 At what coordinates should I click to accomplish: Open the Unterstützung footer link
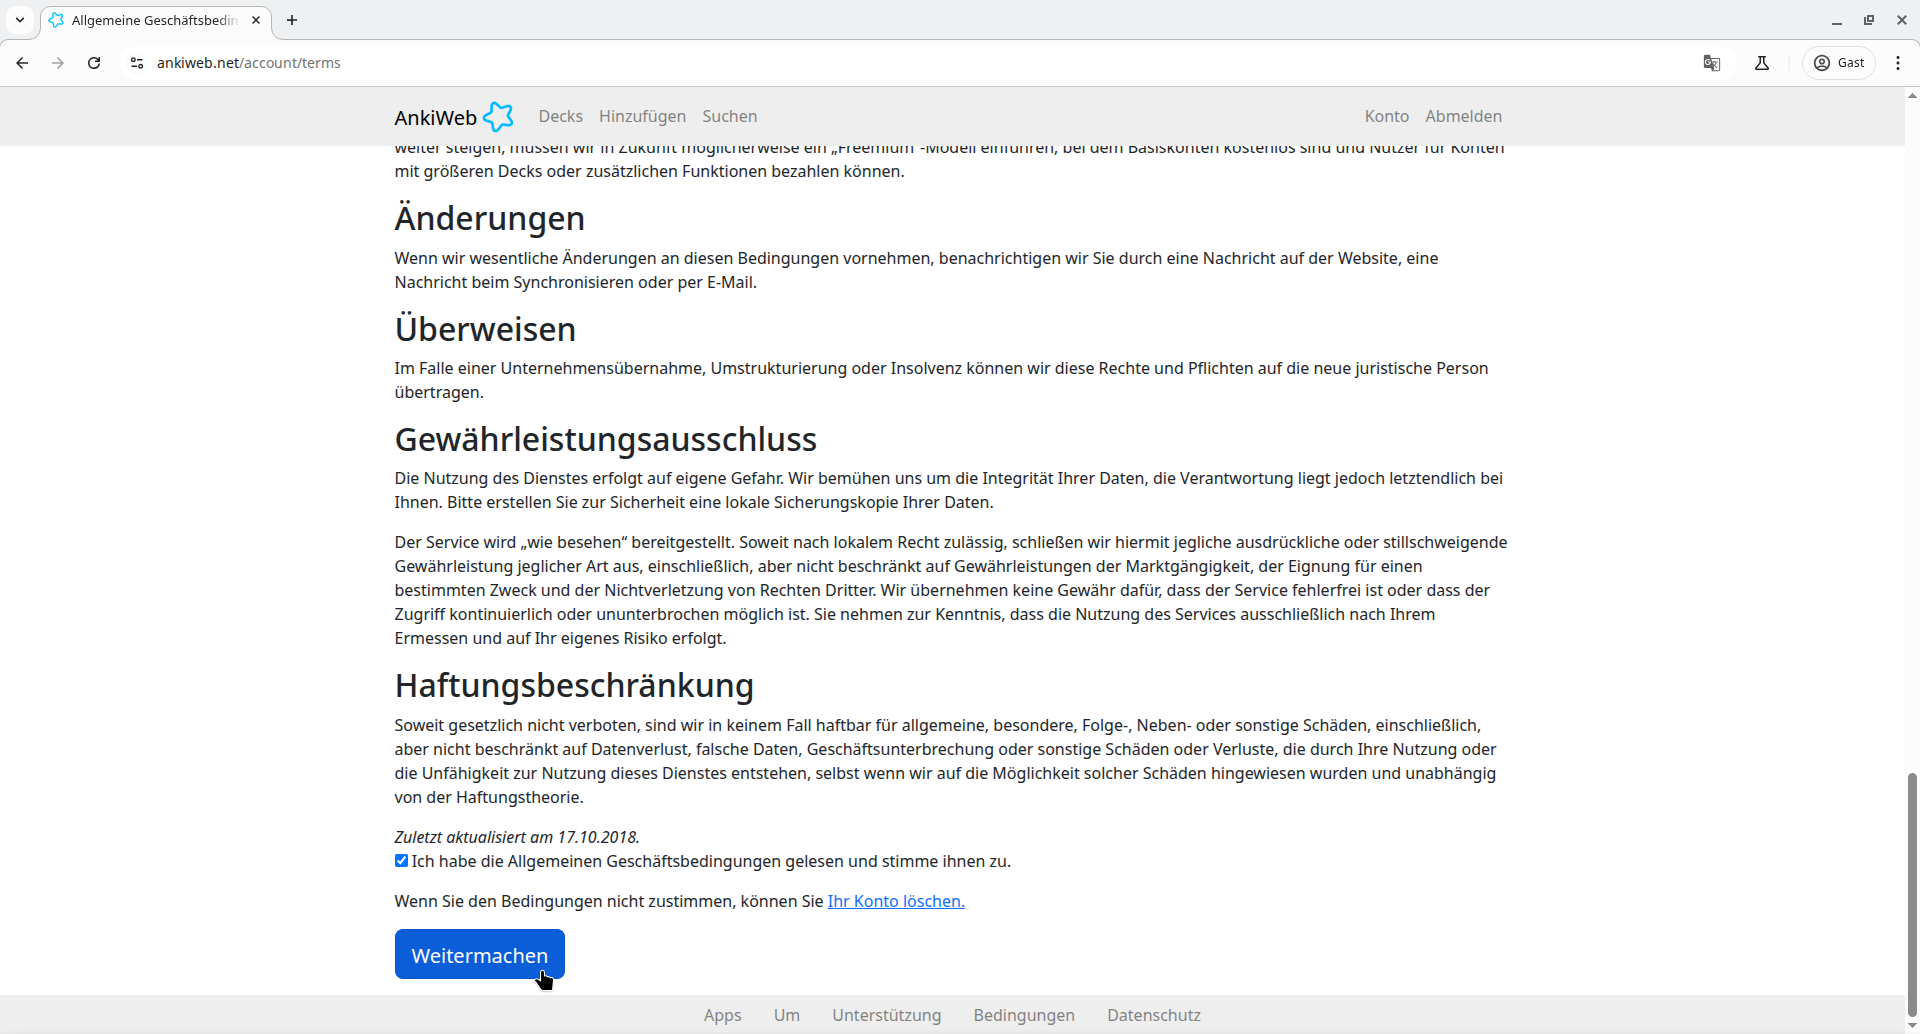886,1015
